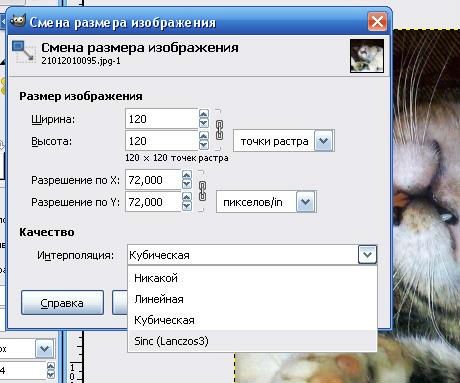Click the scale image icon in dialog header
Screen dimensions: 460x383
point(24,52)
